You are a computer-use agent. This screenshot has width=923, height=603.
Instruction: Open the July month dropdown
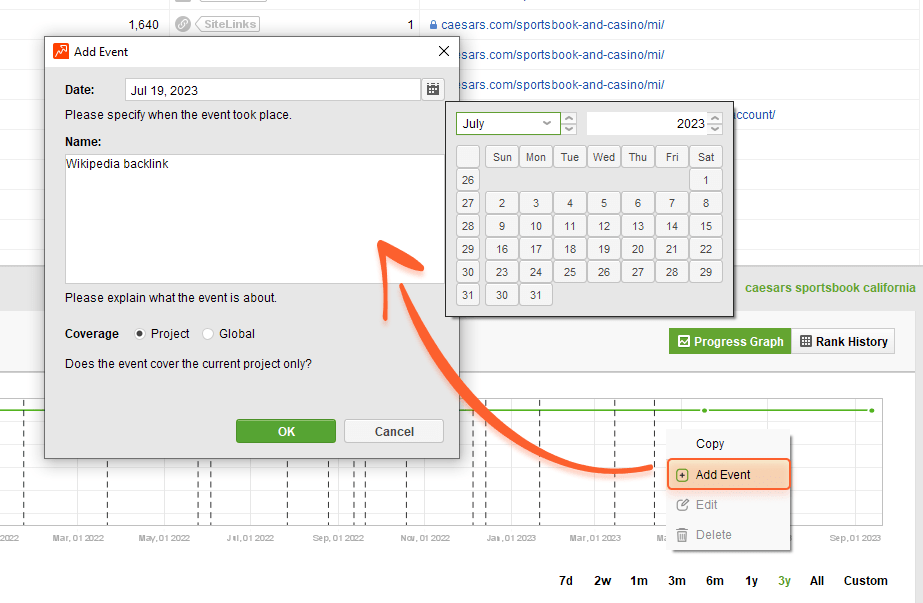pyautogui.click(x=508, y=124)
